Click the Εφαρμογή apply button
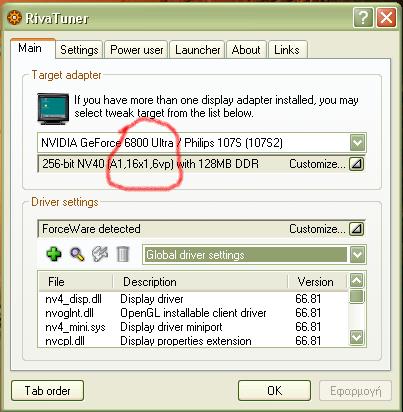Screen dimensions: 403x412 pos(355,390)
